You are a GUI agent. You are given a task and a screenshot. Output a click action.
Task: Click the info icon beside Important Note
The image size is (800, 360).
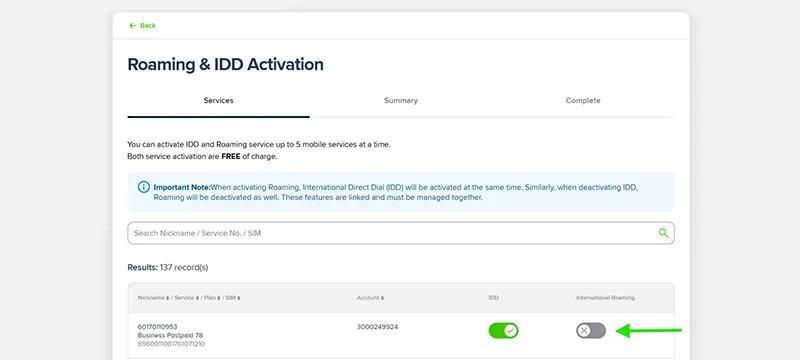[144, 187]
